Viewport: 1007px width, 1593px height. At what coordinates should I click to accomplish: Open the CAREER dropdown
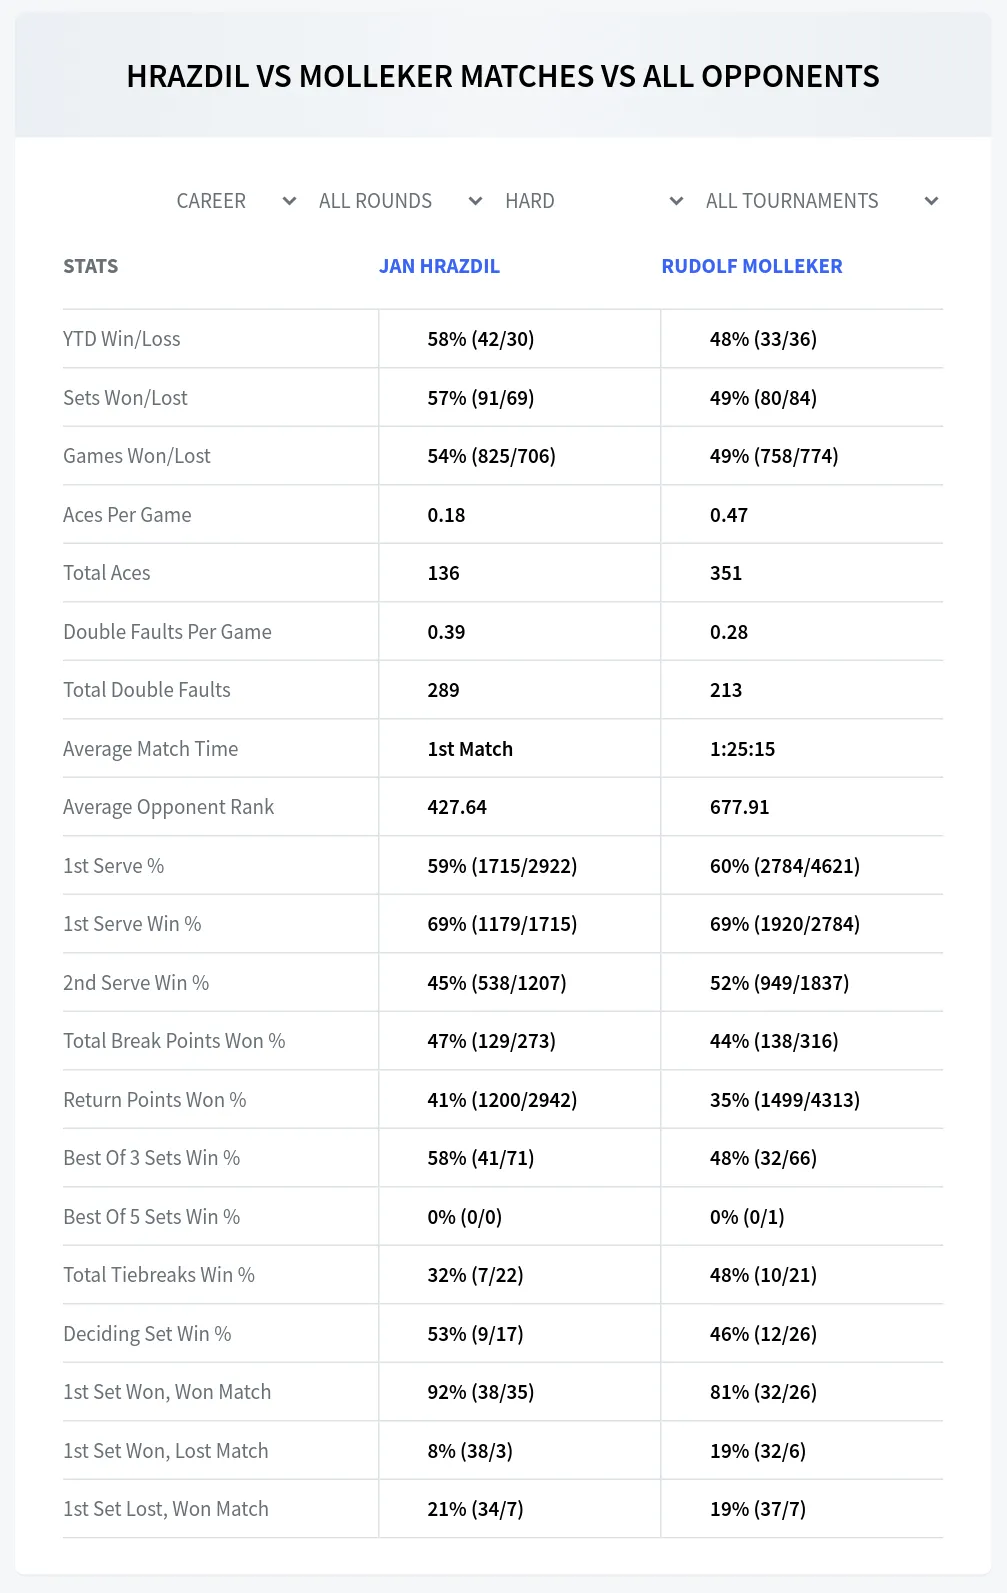click(236, 201)
